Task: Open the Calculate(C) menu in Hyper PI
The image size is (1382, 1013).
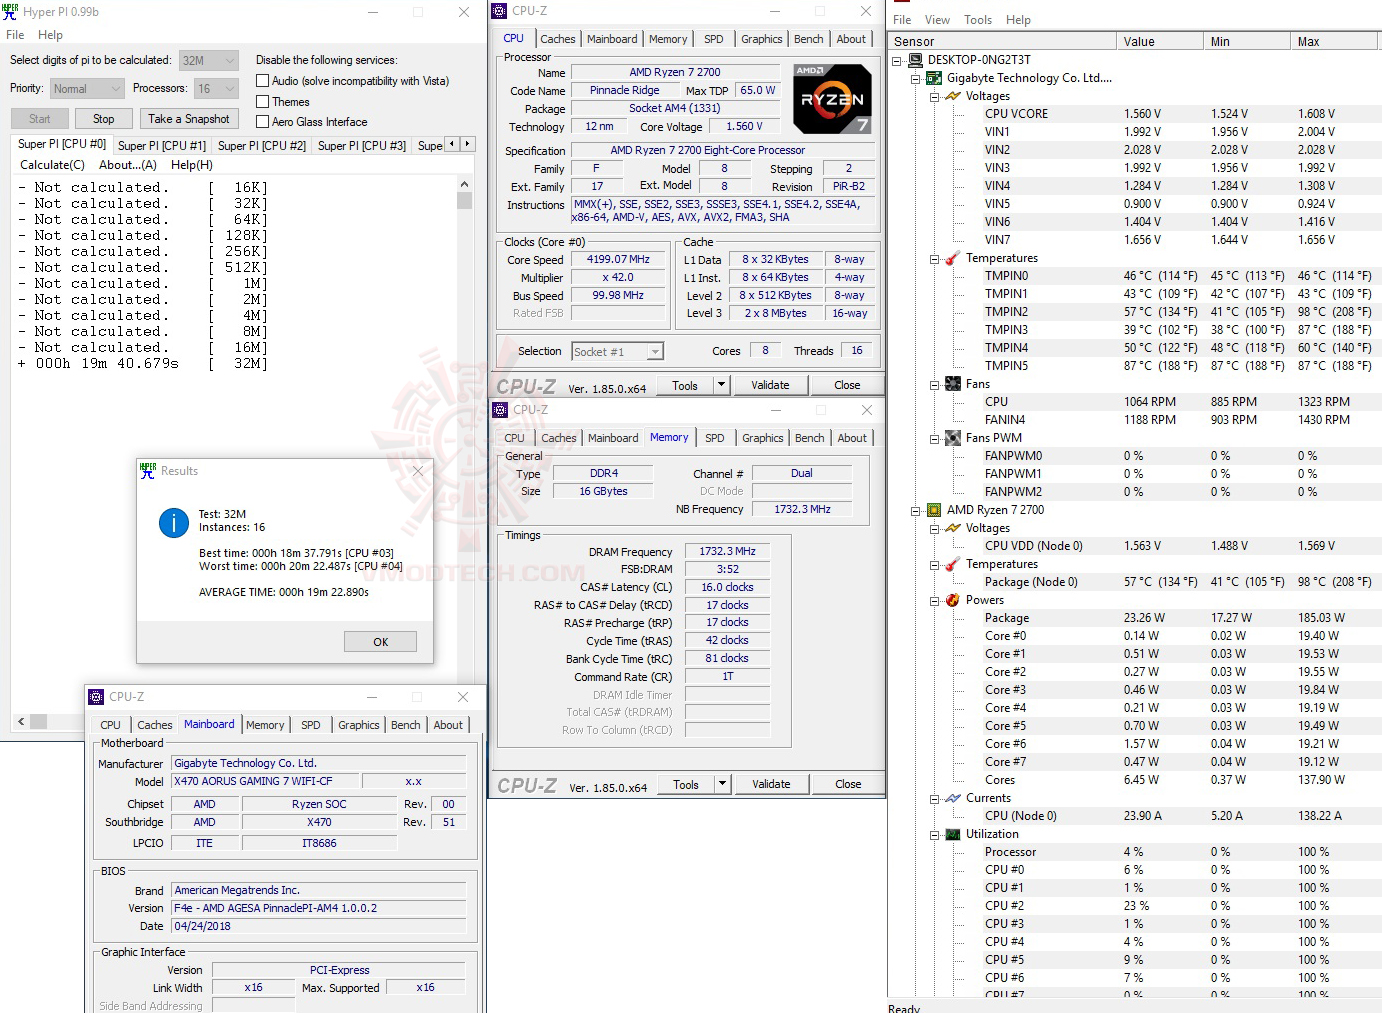Action: click(51, 164)
